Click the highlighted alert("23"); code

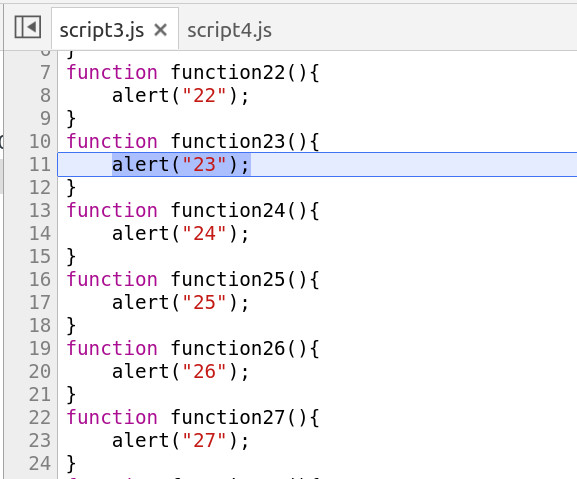point(181,164)
